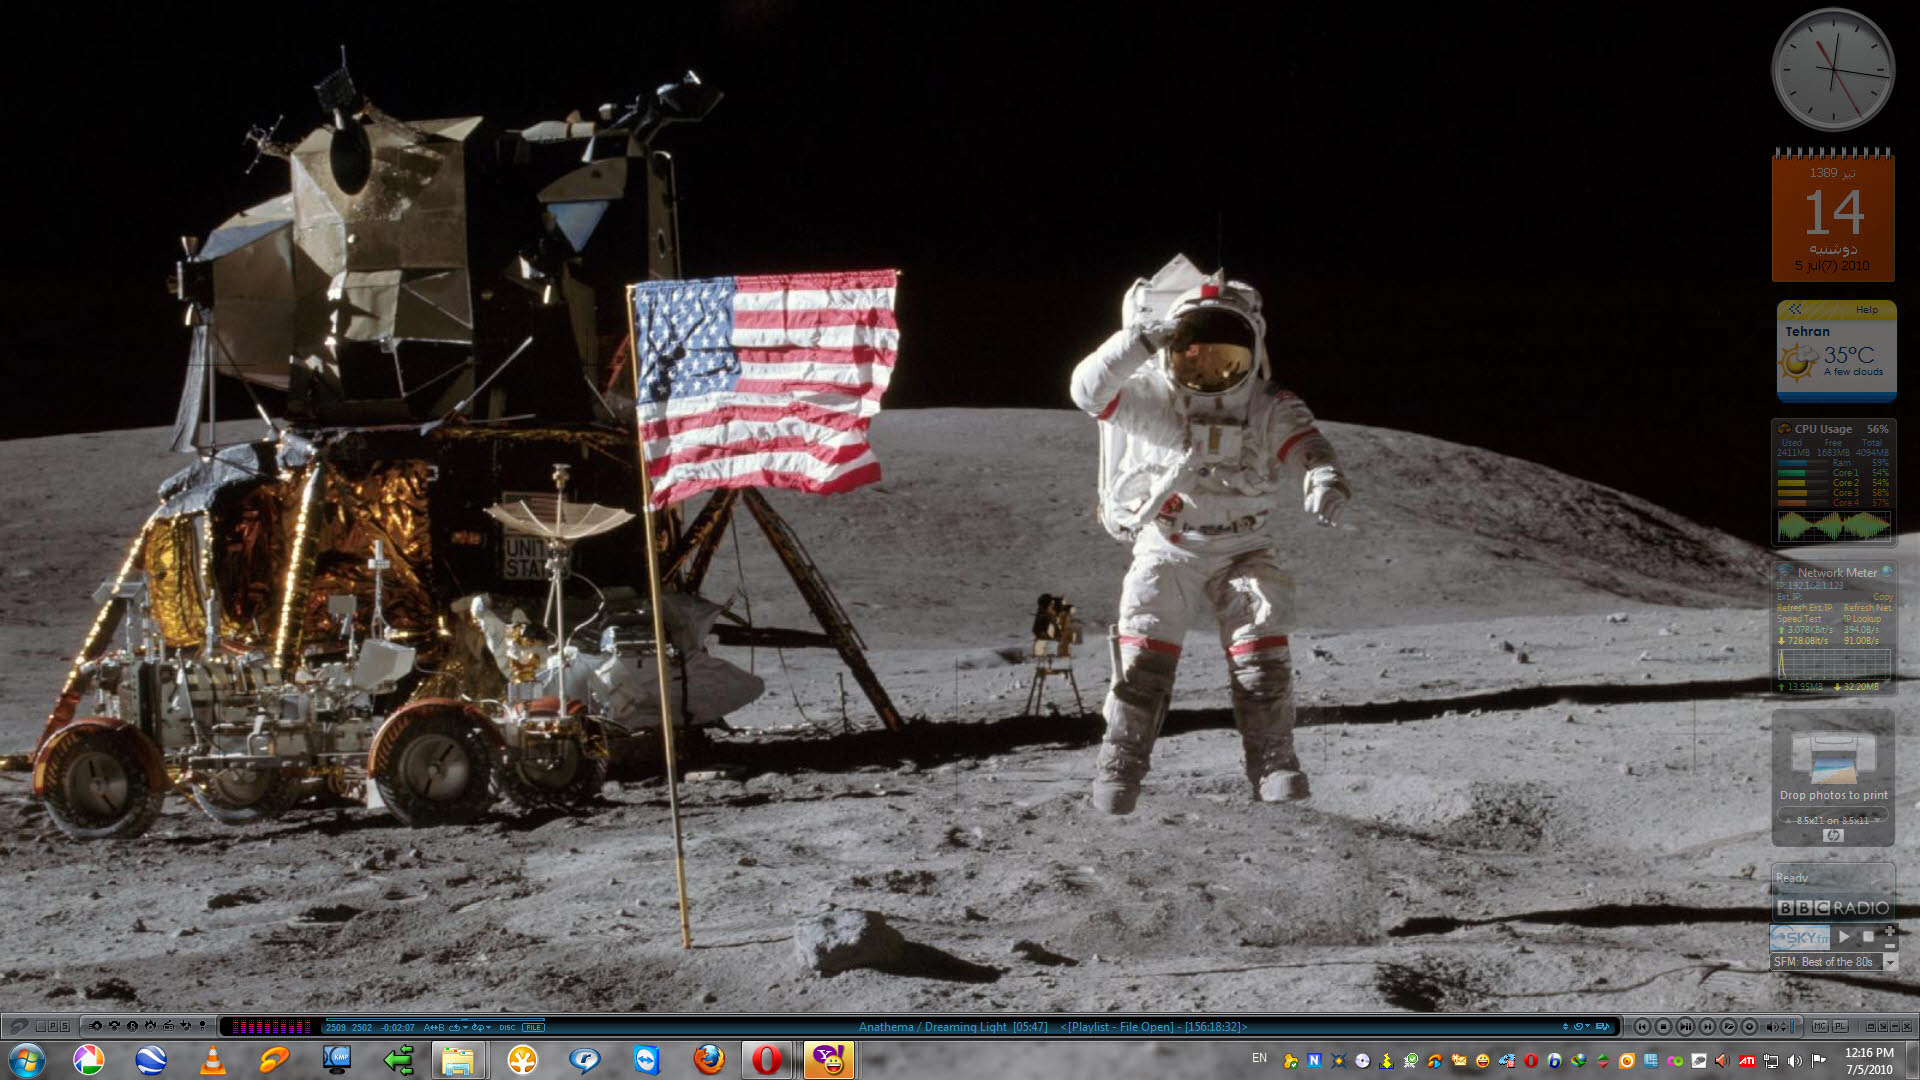Click the Anathema / Dreaming Light track title

pos(933,1027)
